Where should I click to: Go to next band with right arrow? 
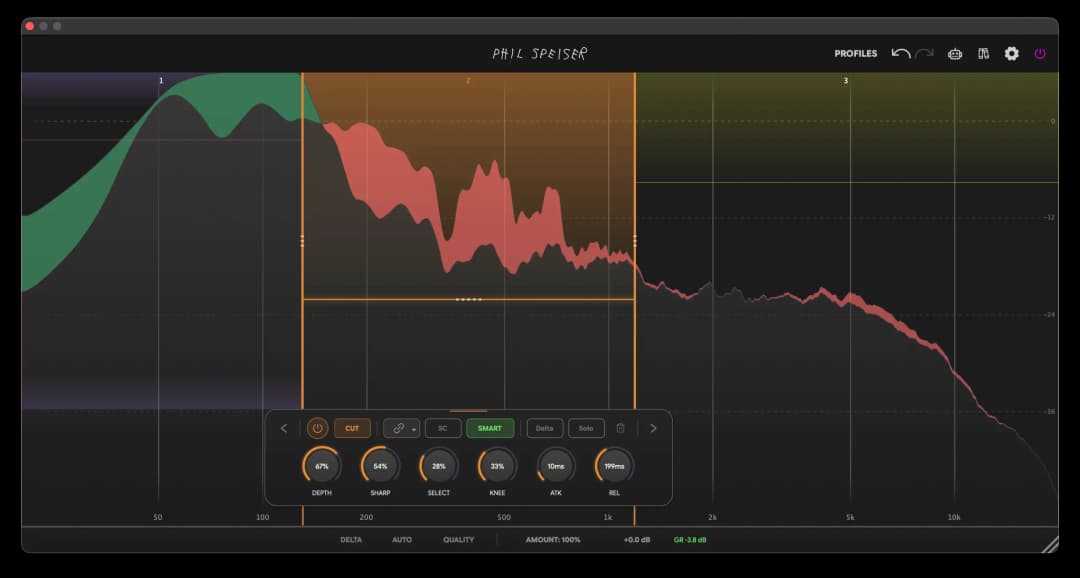[x=653, y=428]
